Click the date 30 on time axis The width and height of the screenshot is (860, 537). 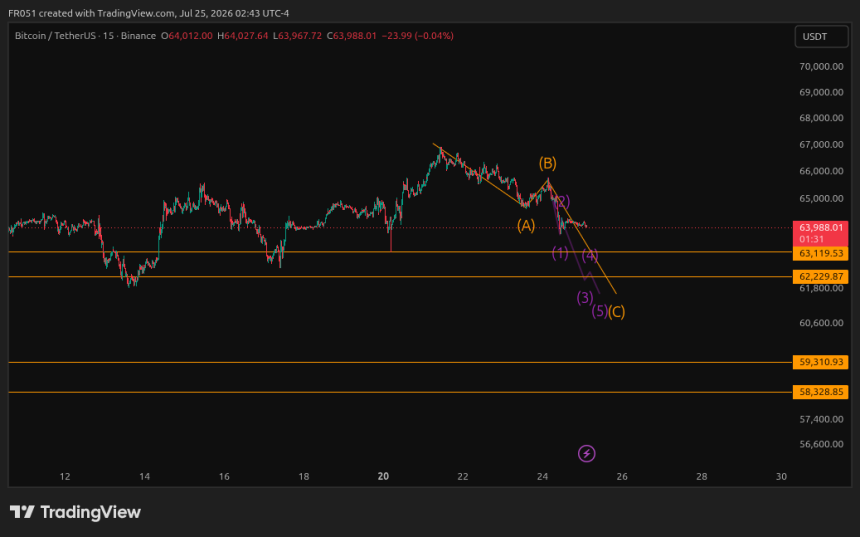click(781, 477)
